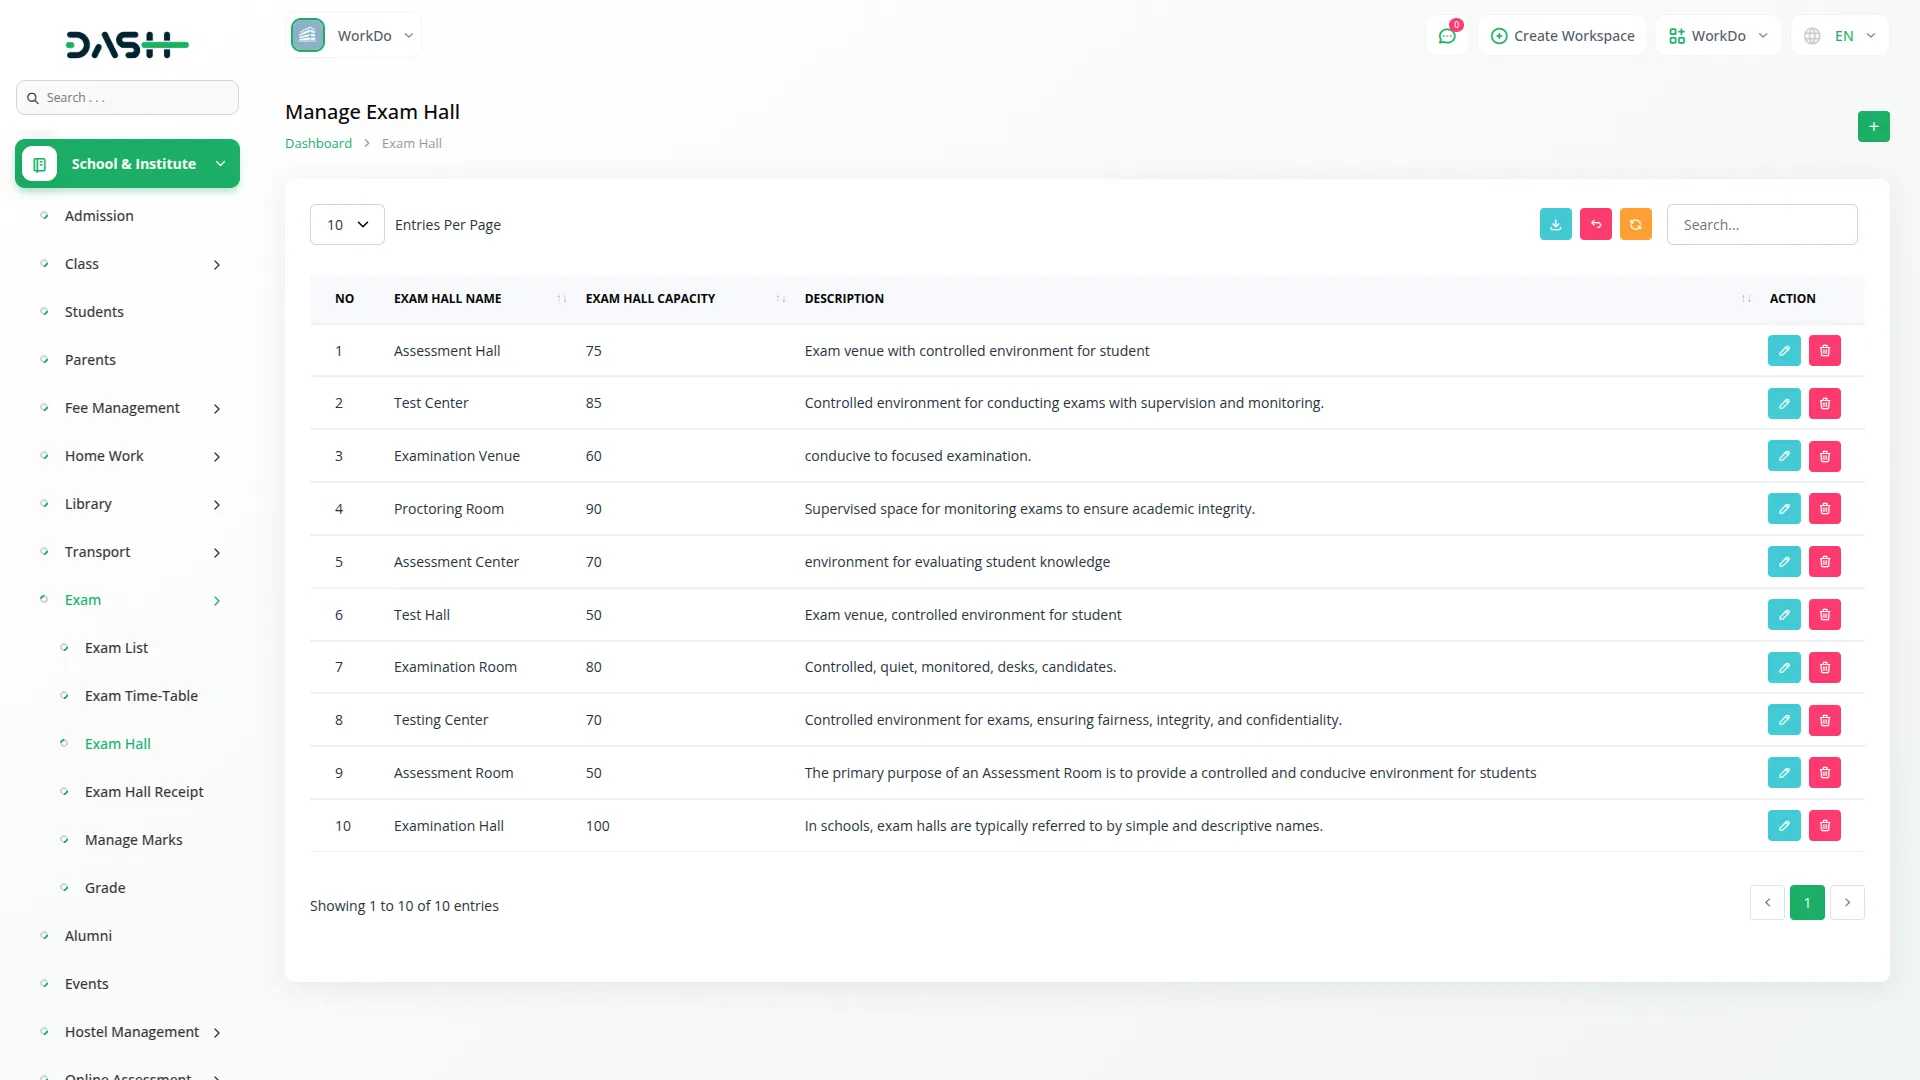Click the DASH logo
The height and width of the screenshot is (1080, 1920).
tap(127, 44)
